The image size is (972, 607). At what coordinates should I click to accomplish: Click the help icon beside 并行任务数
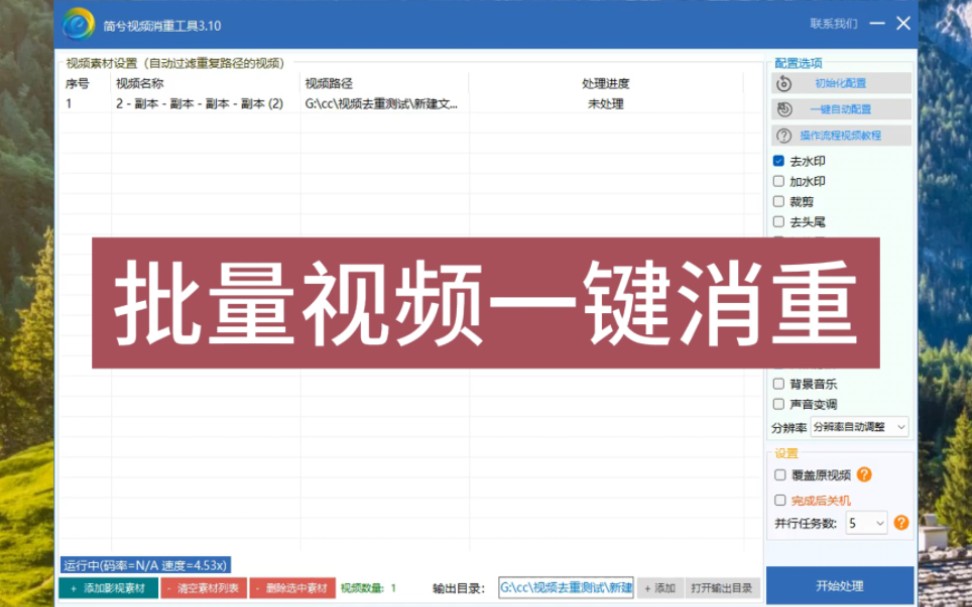coord(903,522)
